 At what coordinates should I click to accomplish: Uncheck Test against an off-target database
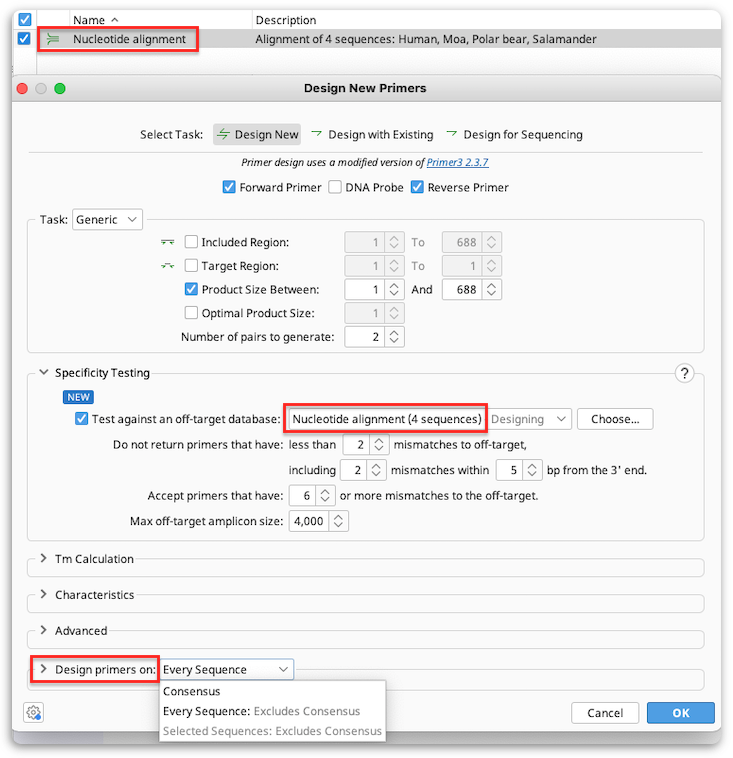coord(81,419)
